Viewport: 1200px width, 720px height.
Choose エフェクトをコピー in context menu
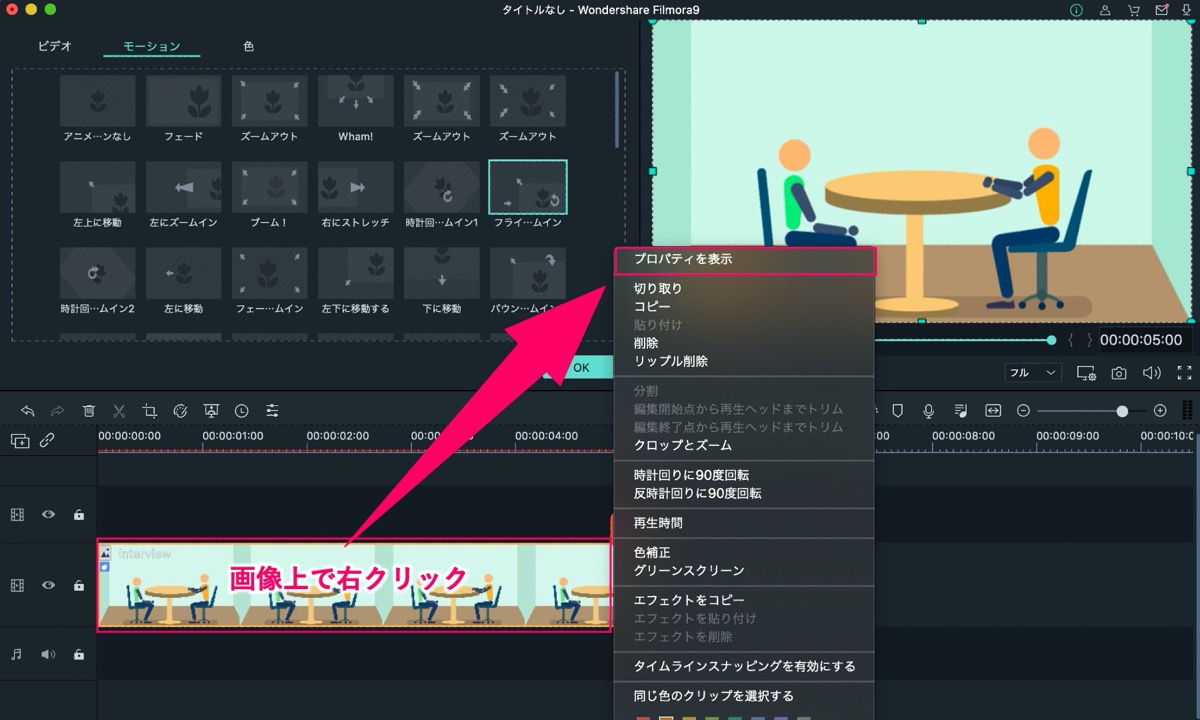coord(744,600)
